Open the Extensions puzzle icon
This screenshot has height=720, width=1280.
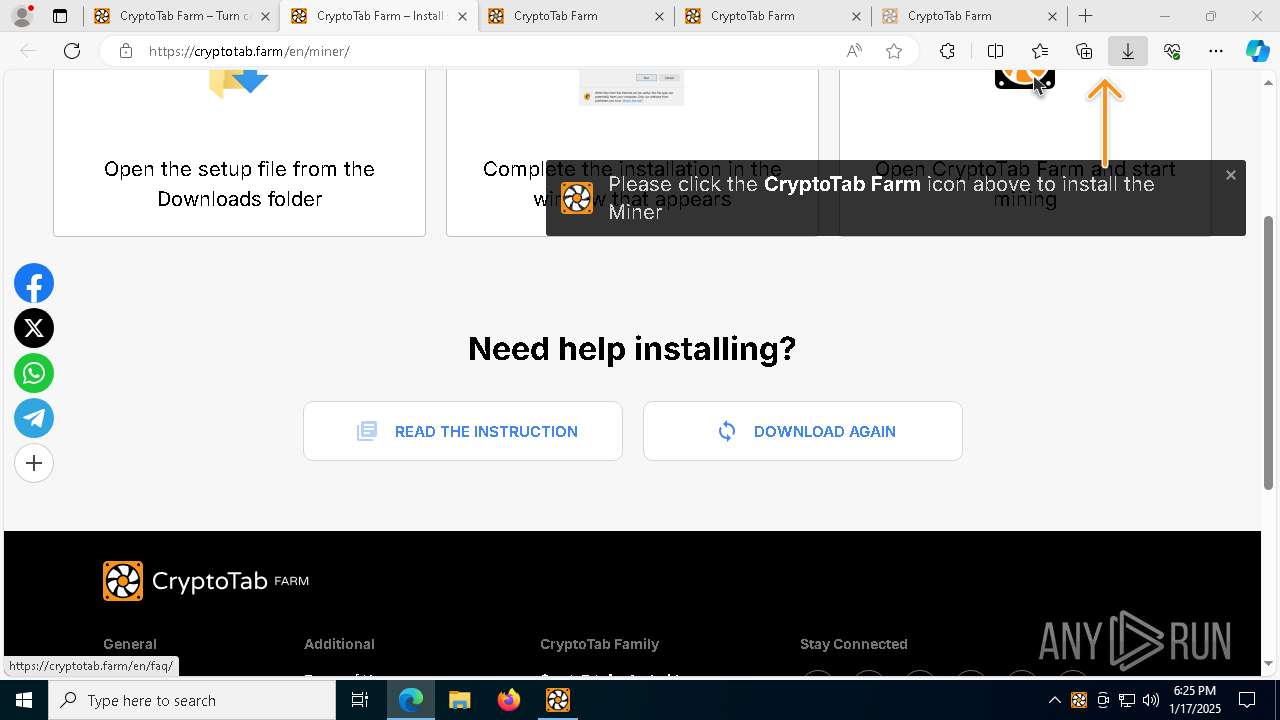click(947, 51)
